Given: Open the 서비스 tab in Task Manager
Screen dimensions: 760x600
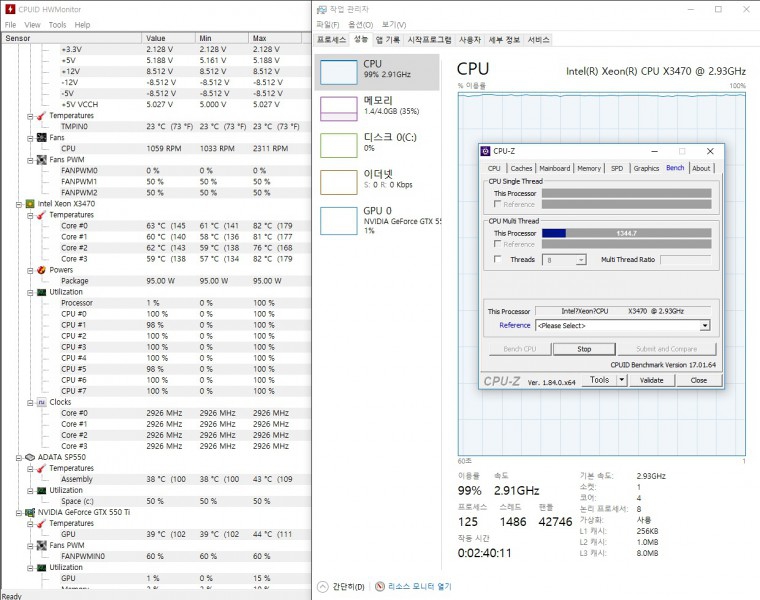Looking at the screenshot, I should [x=538, y=40].
